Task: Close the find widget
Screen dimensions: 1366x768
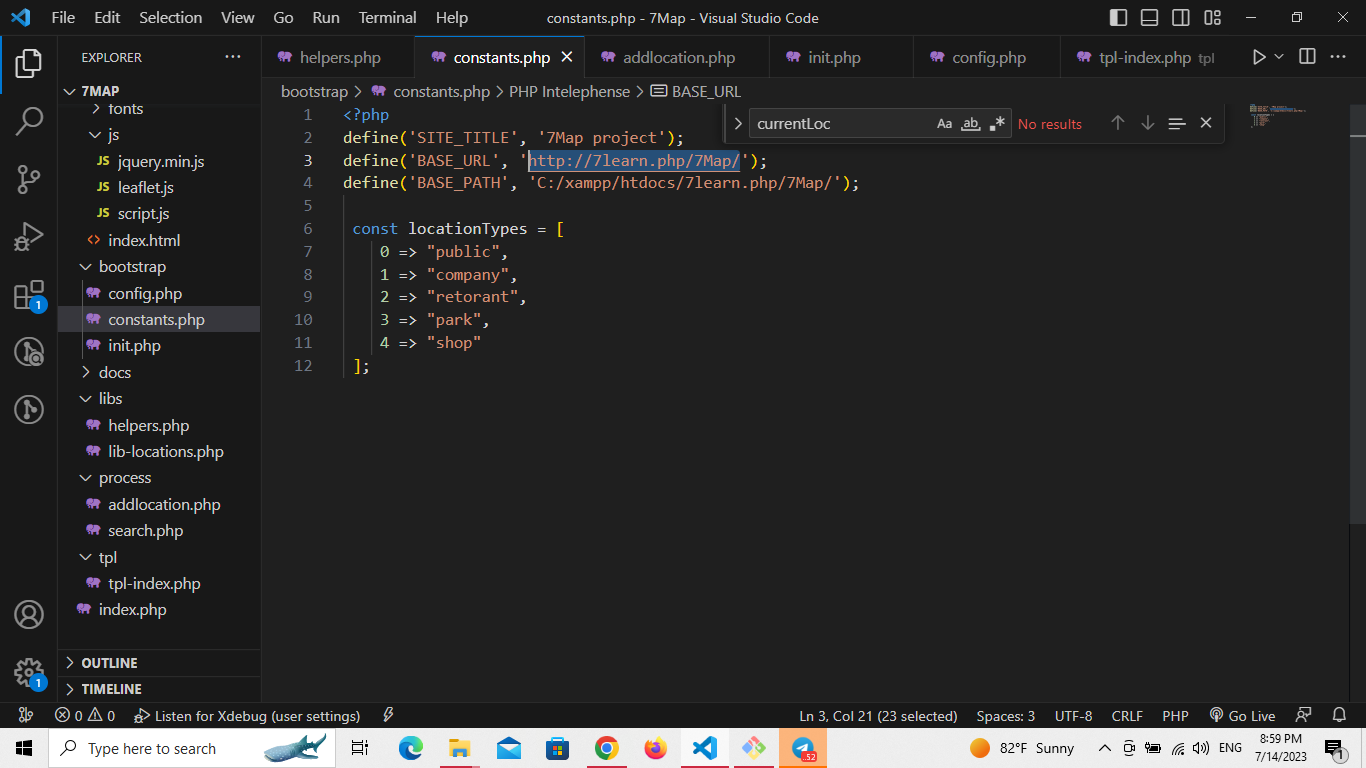Action: click(1206, 123)
